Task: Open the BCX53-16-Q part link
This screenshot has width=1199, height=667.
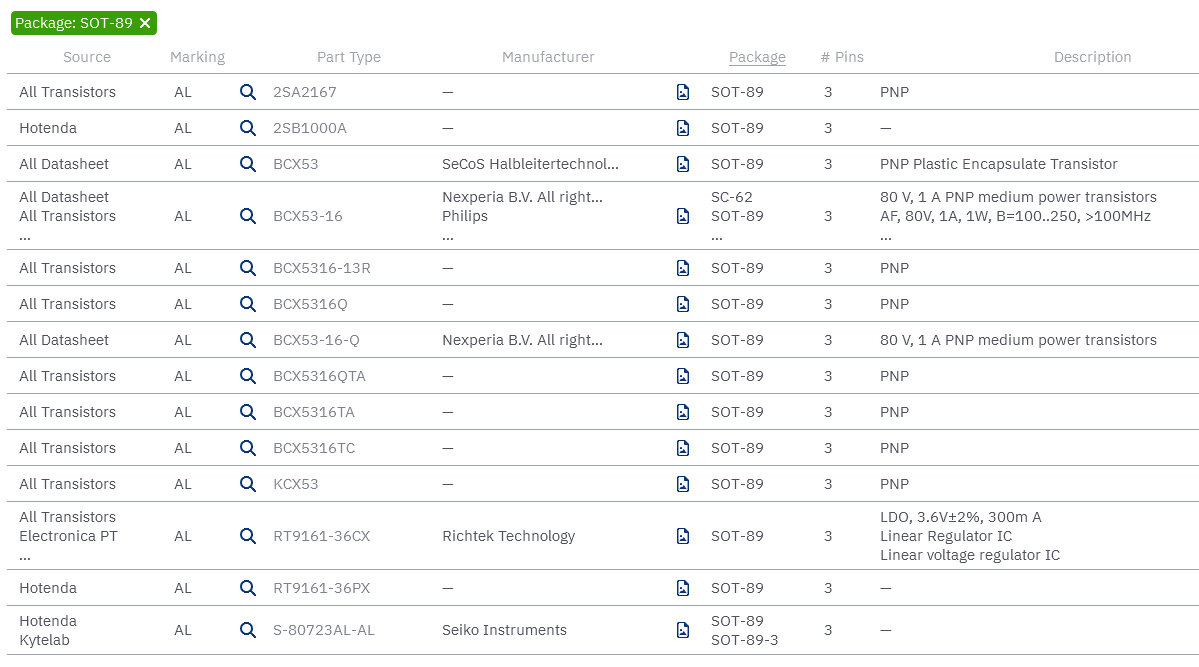Action: (316, 340)
